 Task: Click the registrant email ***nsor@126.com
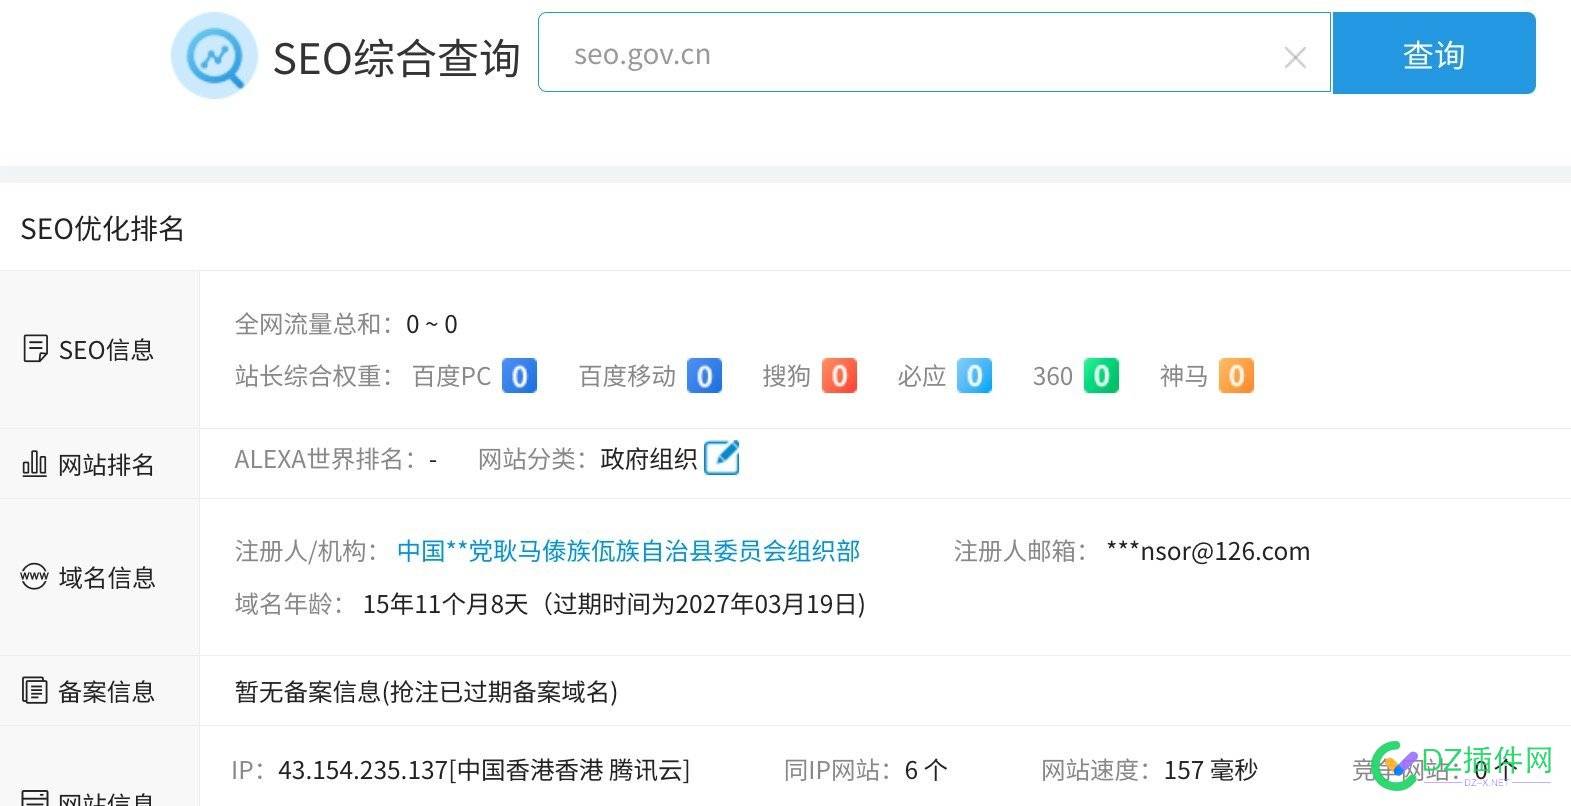click(x=1208, y=551)
